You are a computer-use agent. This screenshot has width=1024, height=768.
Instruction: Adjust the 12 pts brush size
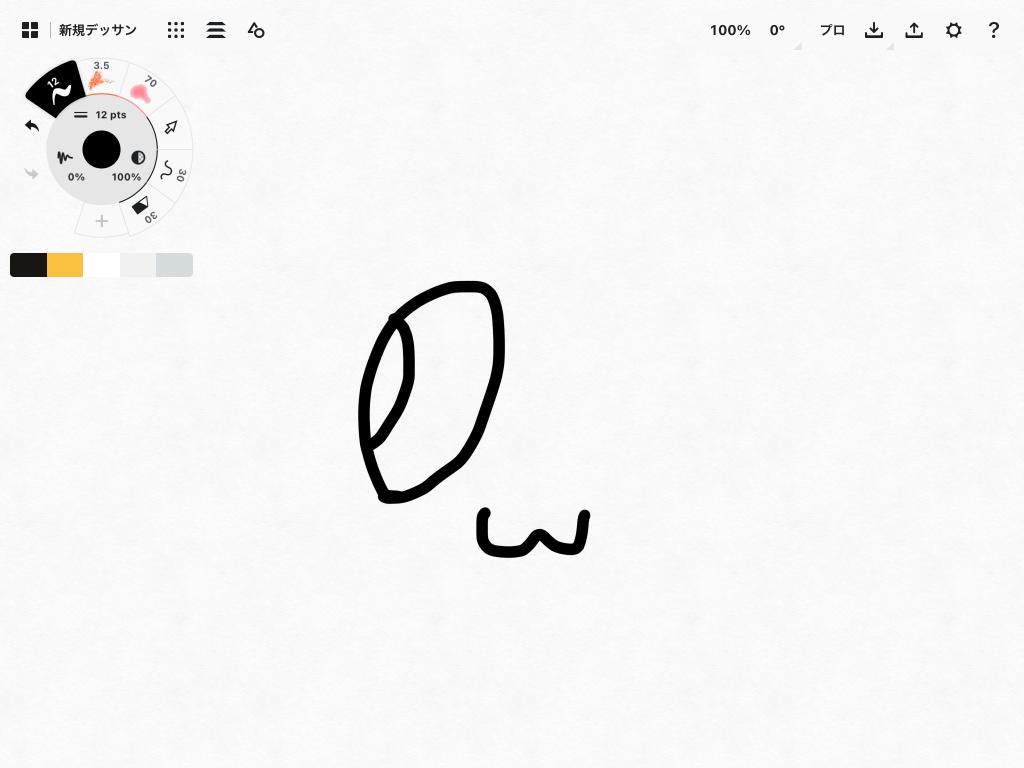tap(102, 115)
